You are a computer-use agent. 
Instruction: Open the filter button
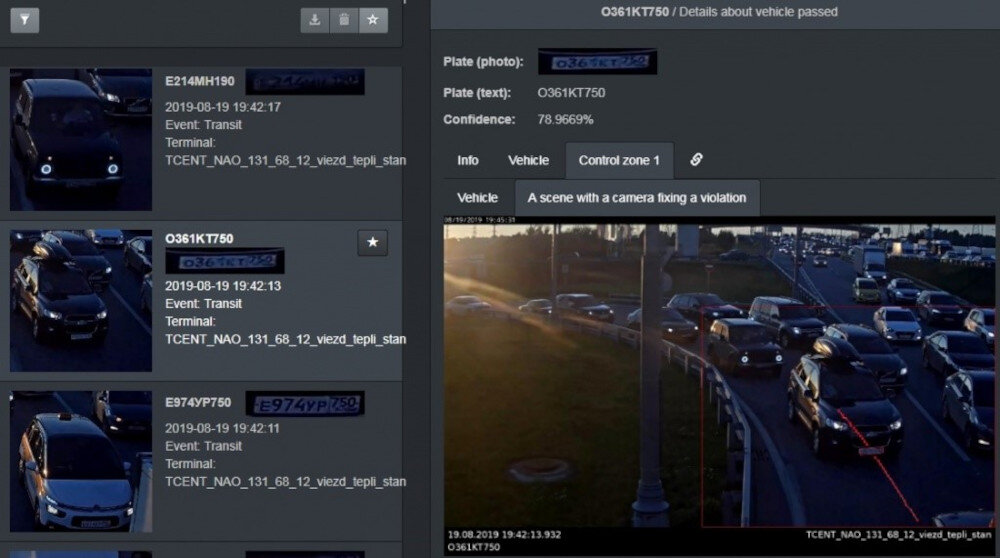click(x=25, y=20)
